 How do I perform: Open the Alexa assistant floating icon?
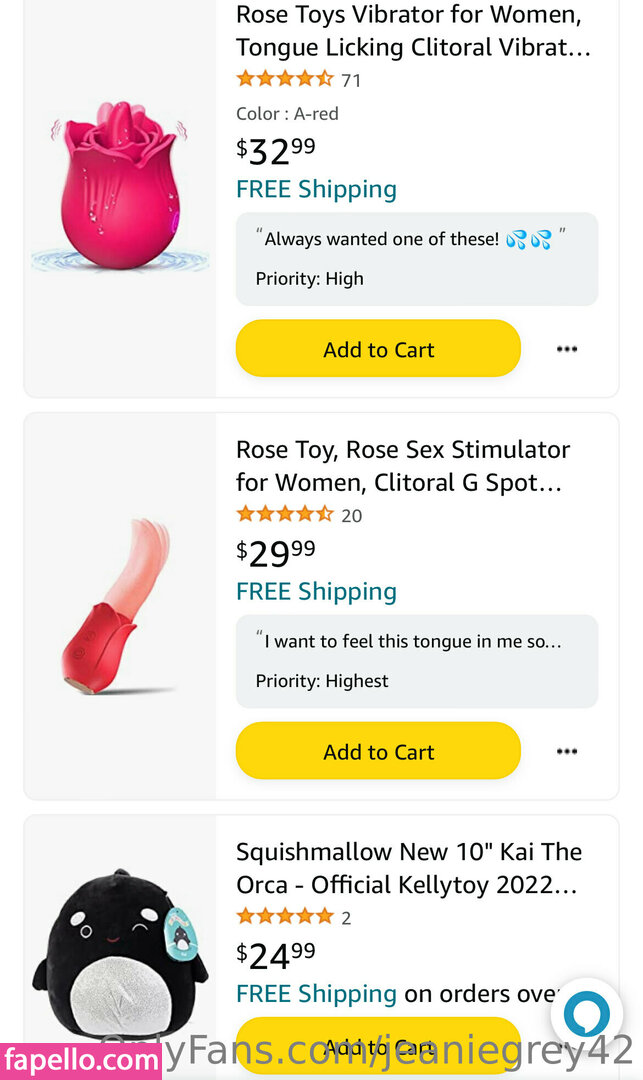coord(586,1014)
